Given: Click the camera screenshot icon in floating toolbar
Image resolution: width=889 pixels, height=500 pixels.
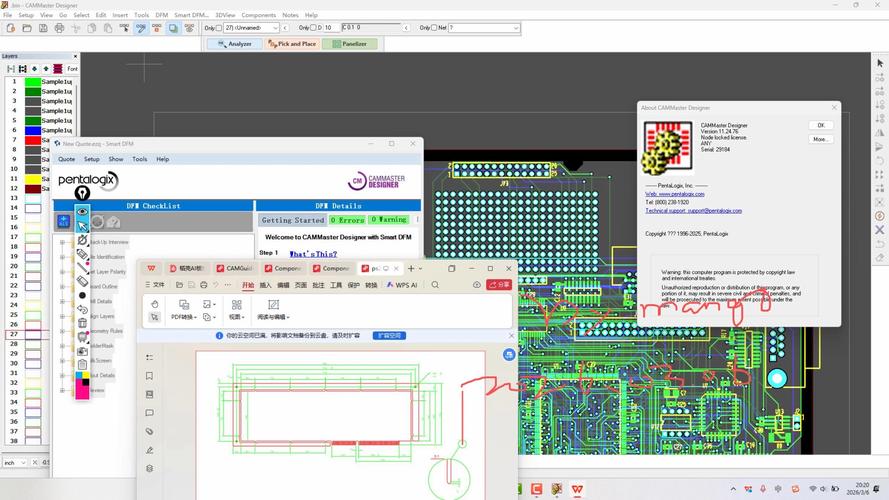Looking at the screenshot, I should point(82,351).
